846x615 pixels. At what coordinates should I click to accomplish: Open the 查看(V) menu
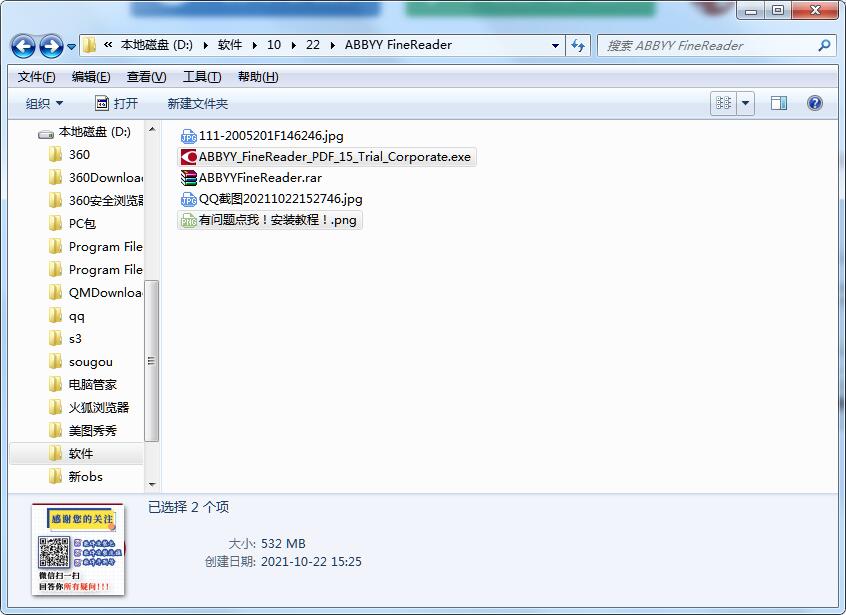pos(146,77)
